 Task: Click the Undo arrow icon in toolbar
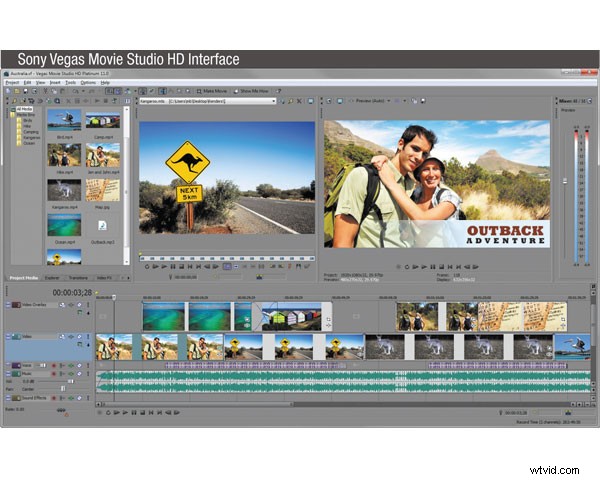click(x=75, y=91)
